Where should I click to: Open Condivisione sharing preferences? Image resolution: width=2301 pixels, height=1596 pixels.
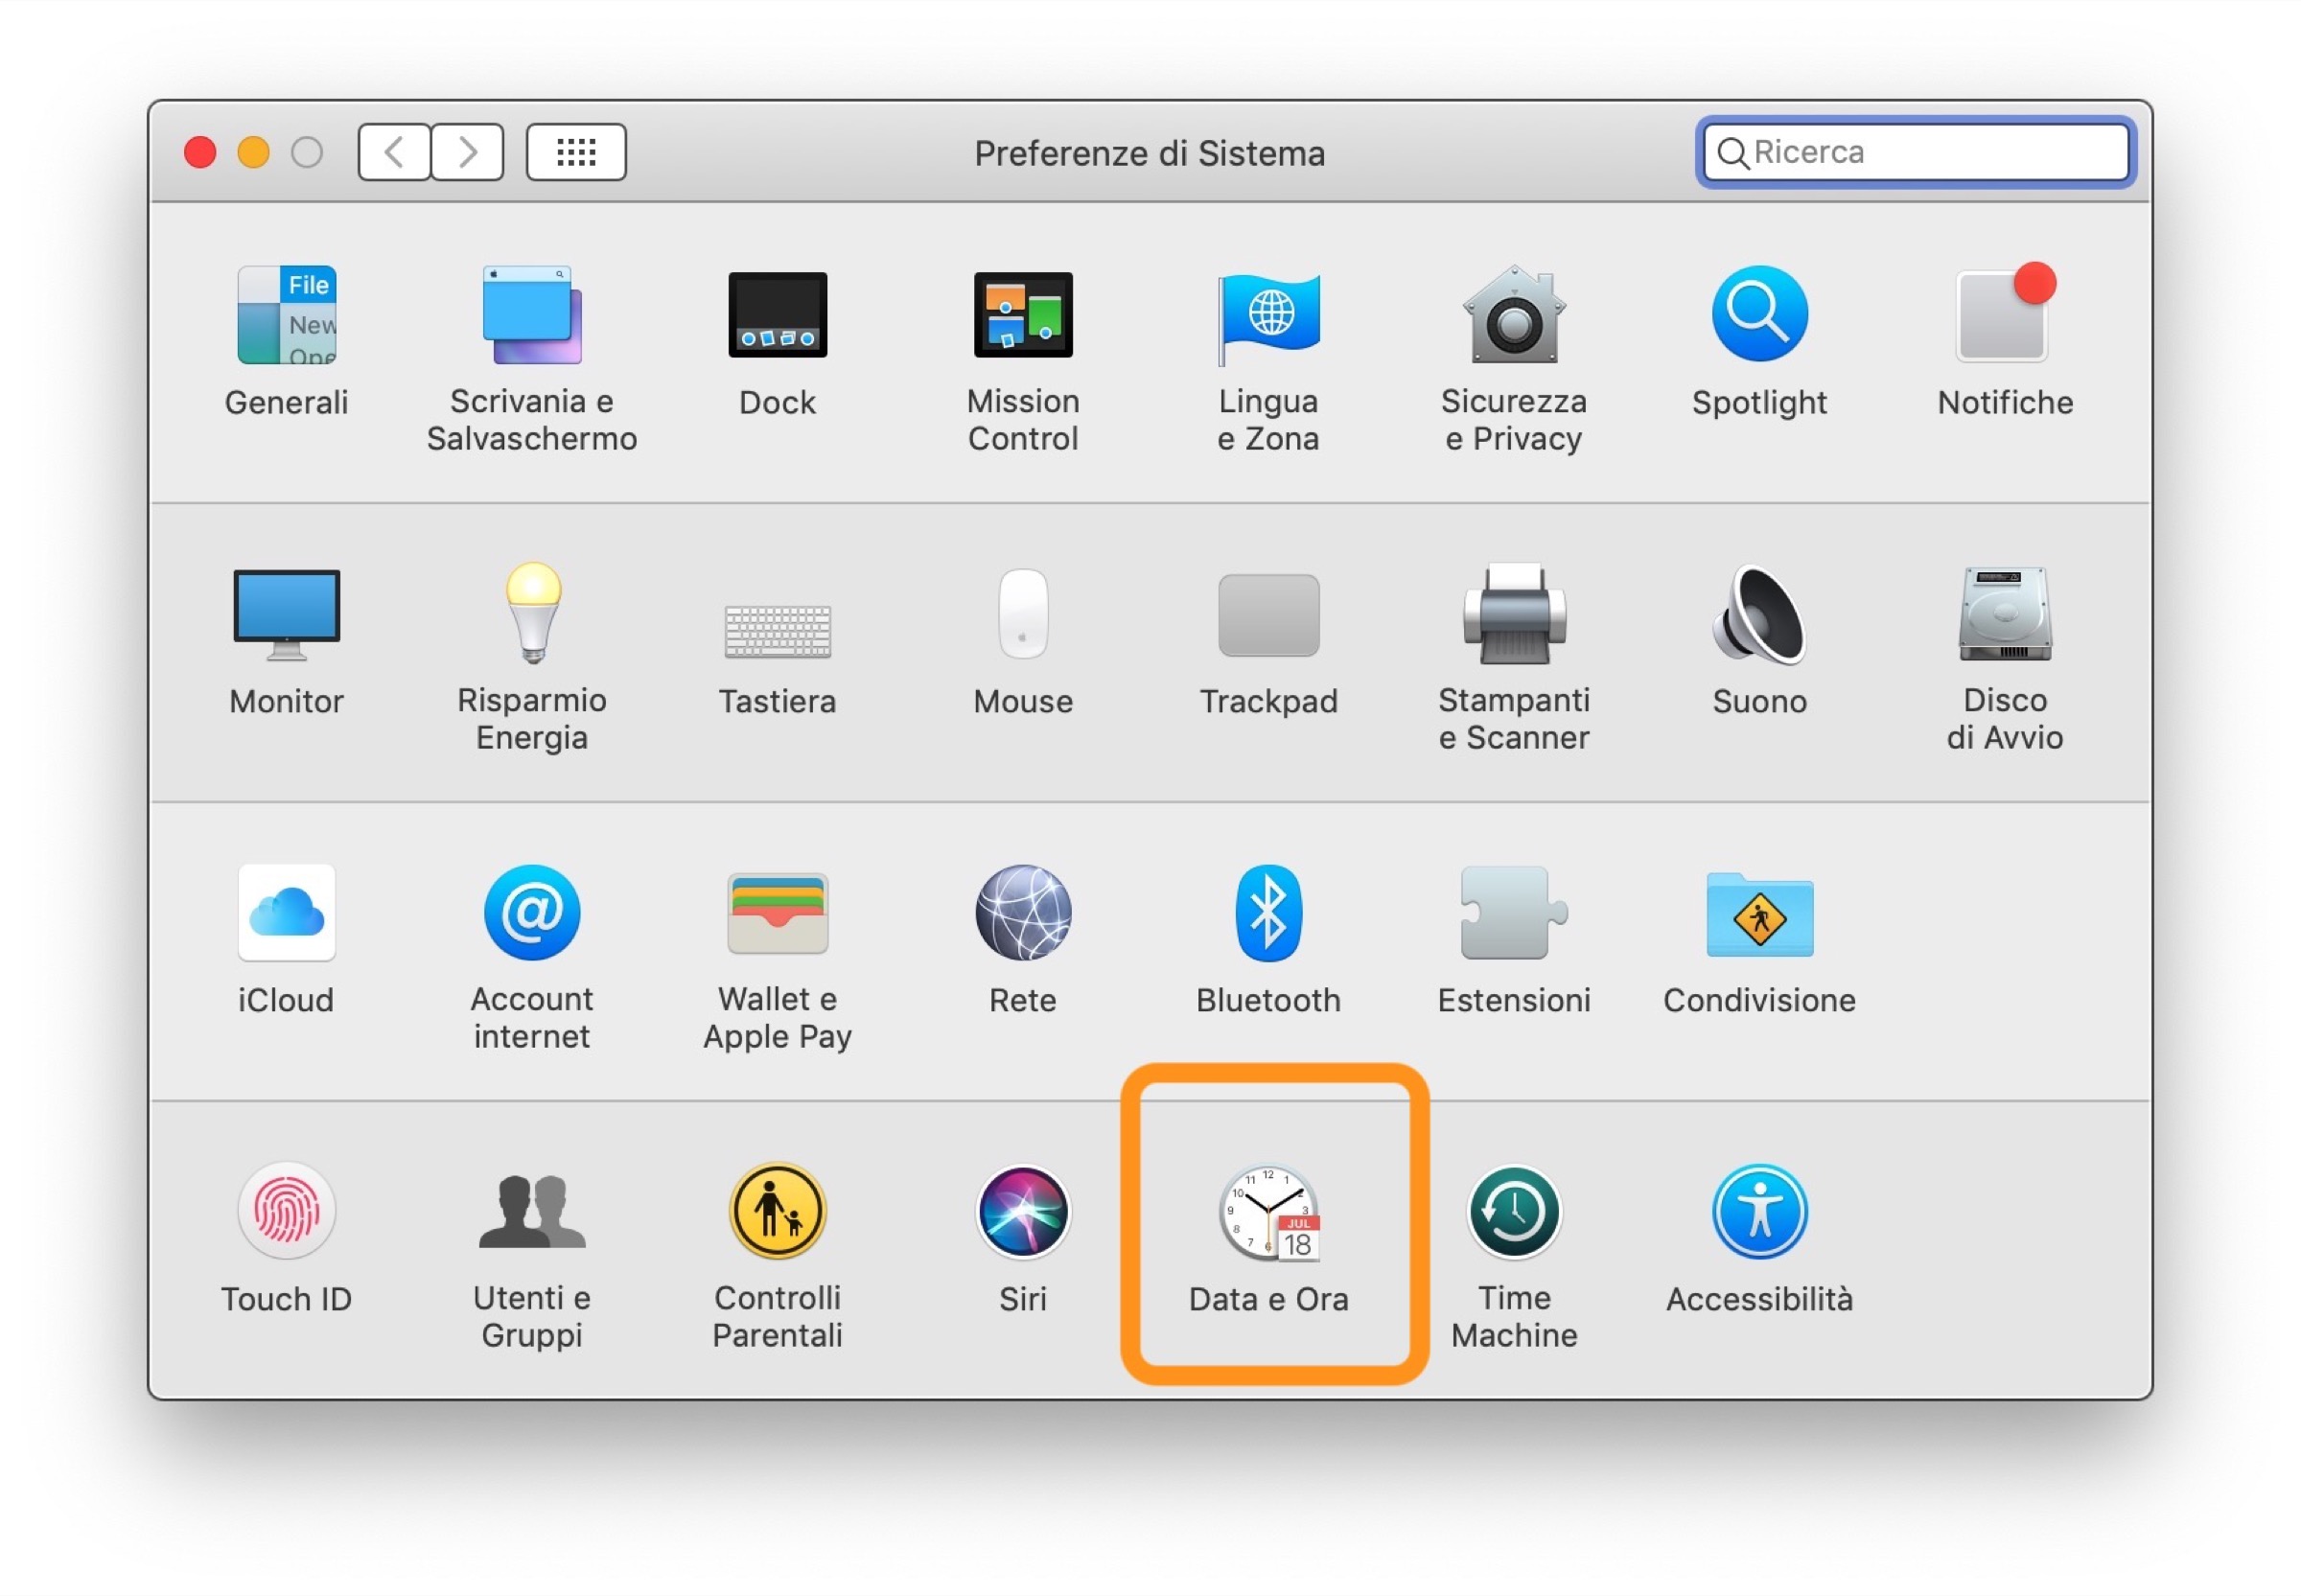click(x=1759, y=913)
